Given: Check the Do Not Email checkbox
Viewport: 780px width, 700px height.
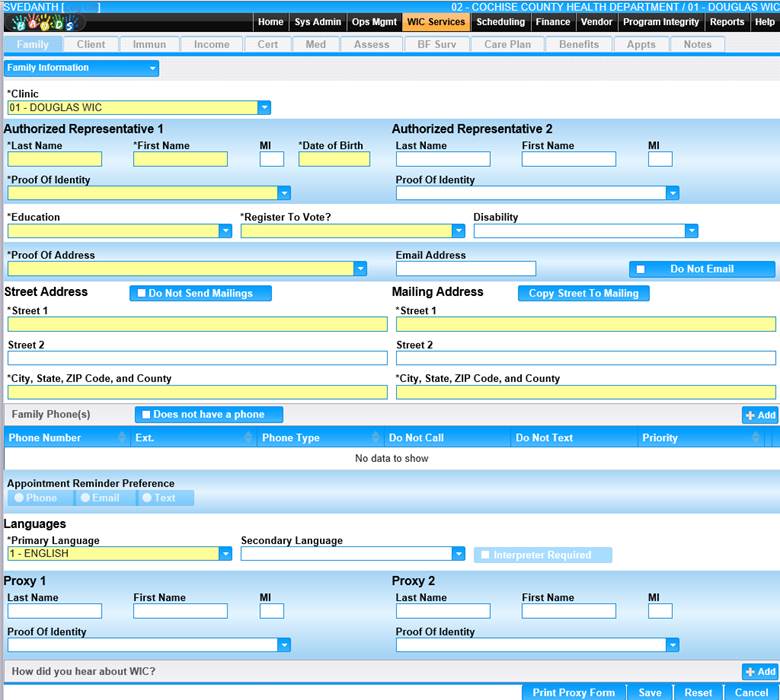Looking at the screenshot, I should point(641,269).
